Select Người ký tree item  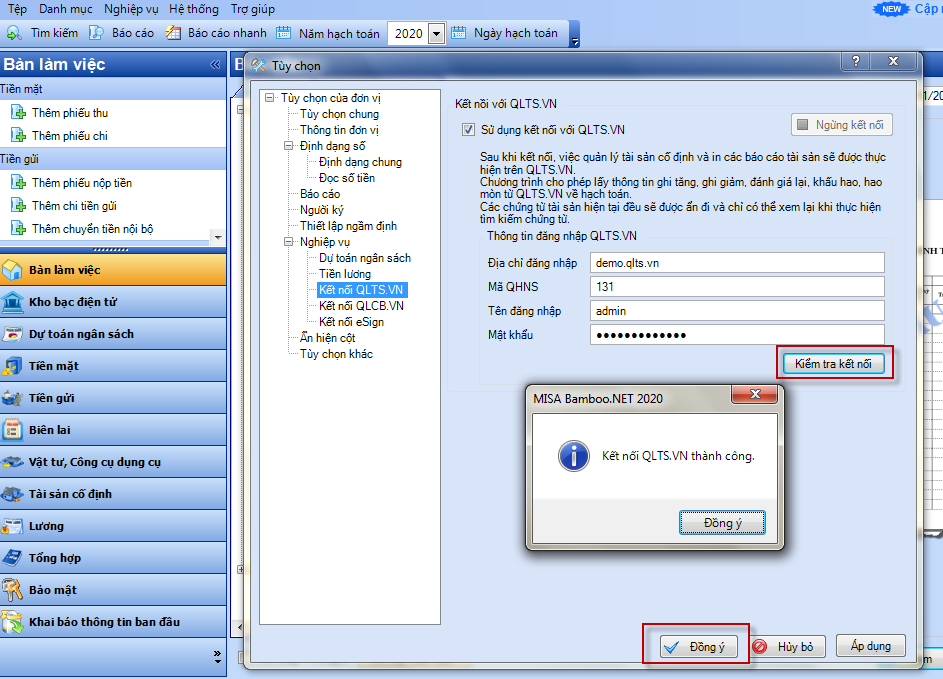pos(322,210)
